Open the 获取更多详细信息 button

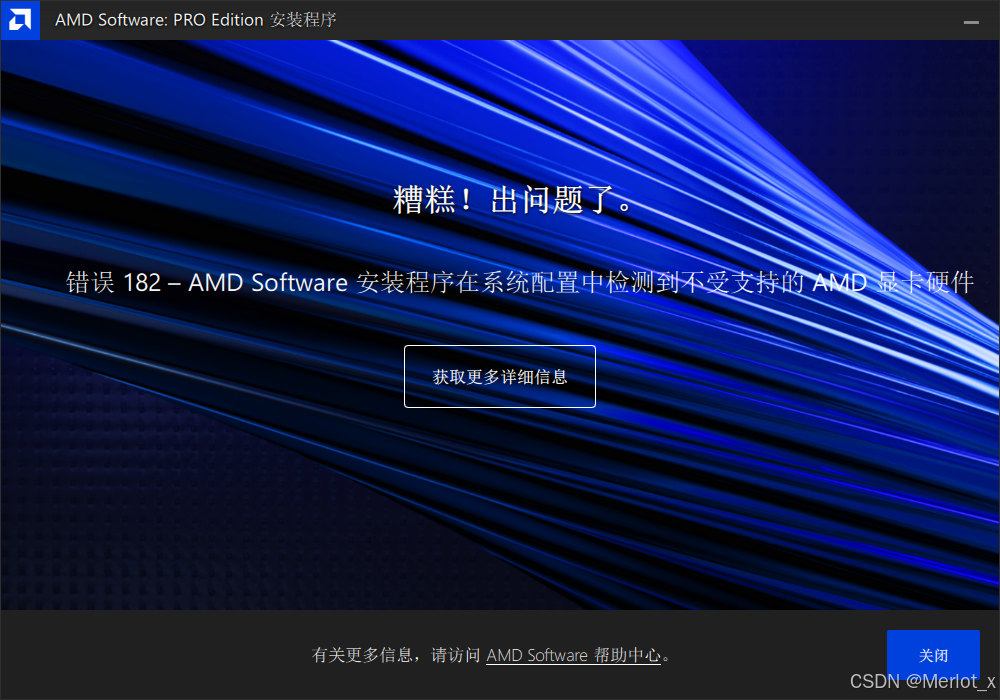499,376
